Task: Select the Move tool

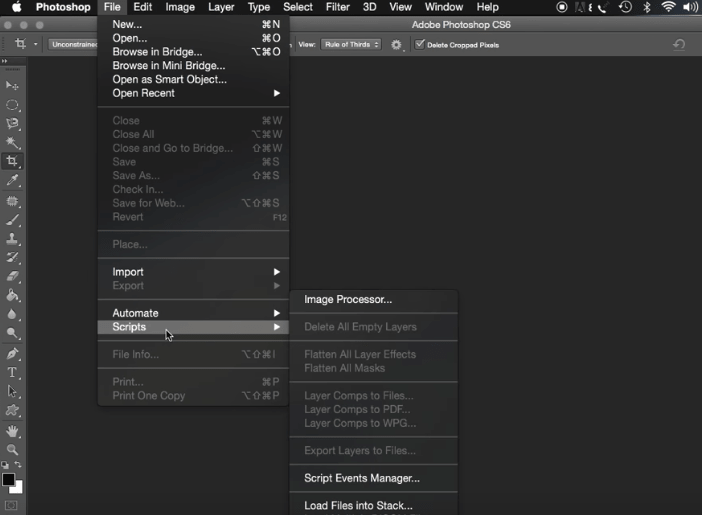Action: point(13,86)
